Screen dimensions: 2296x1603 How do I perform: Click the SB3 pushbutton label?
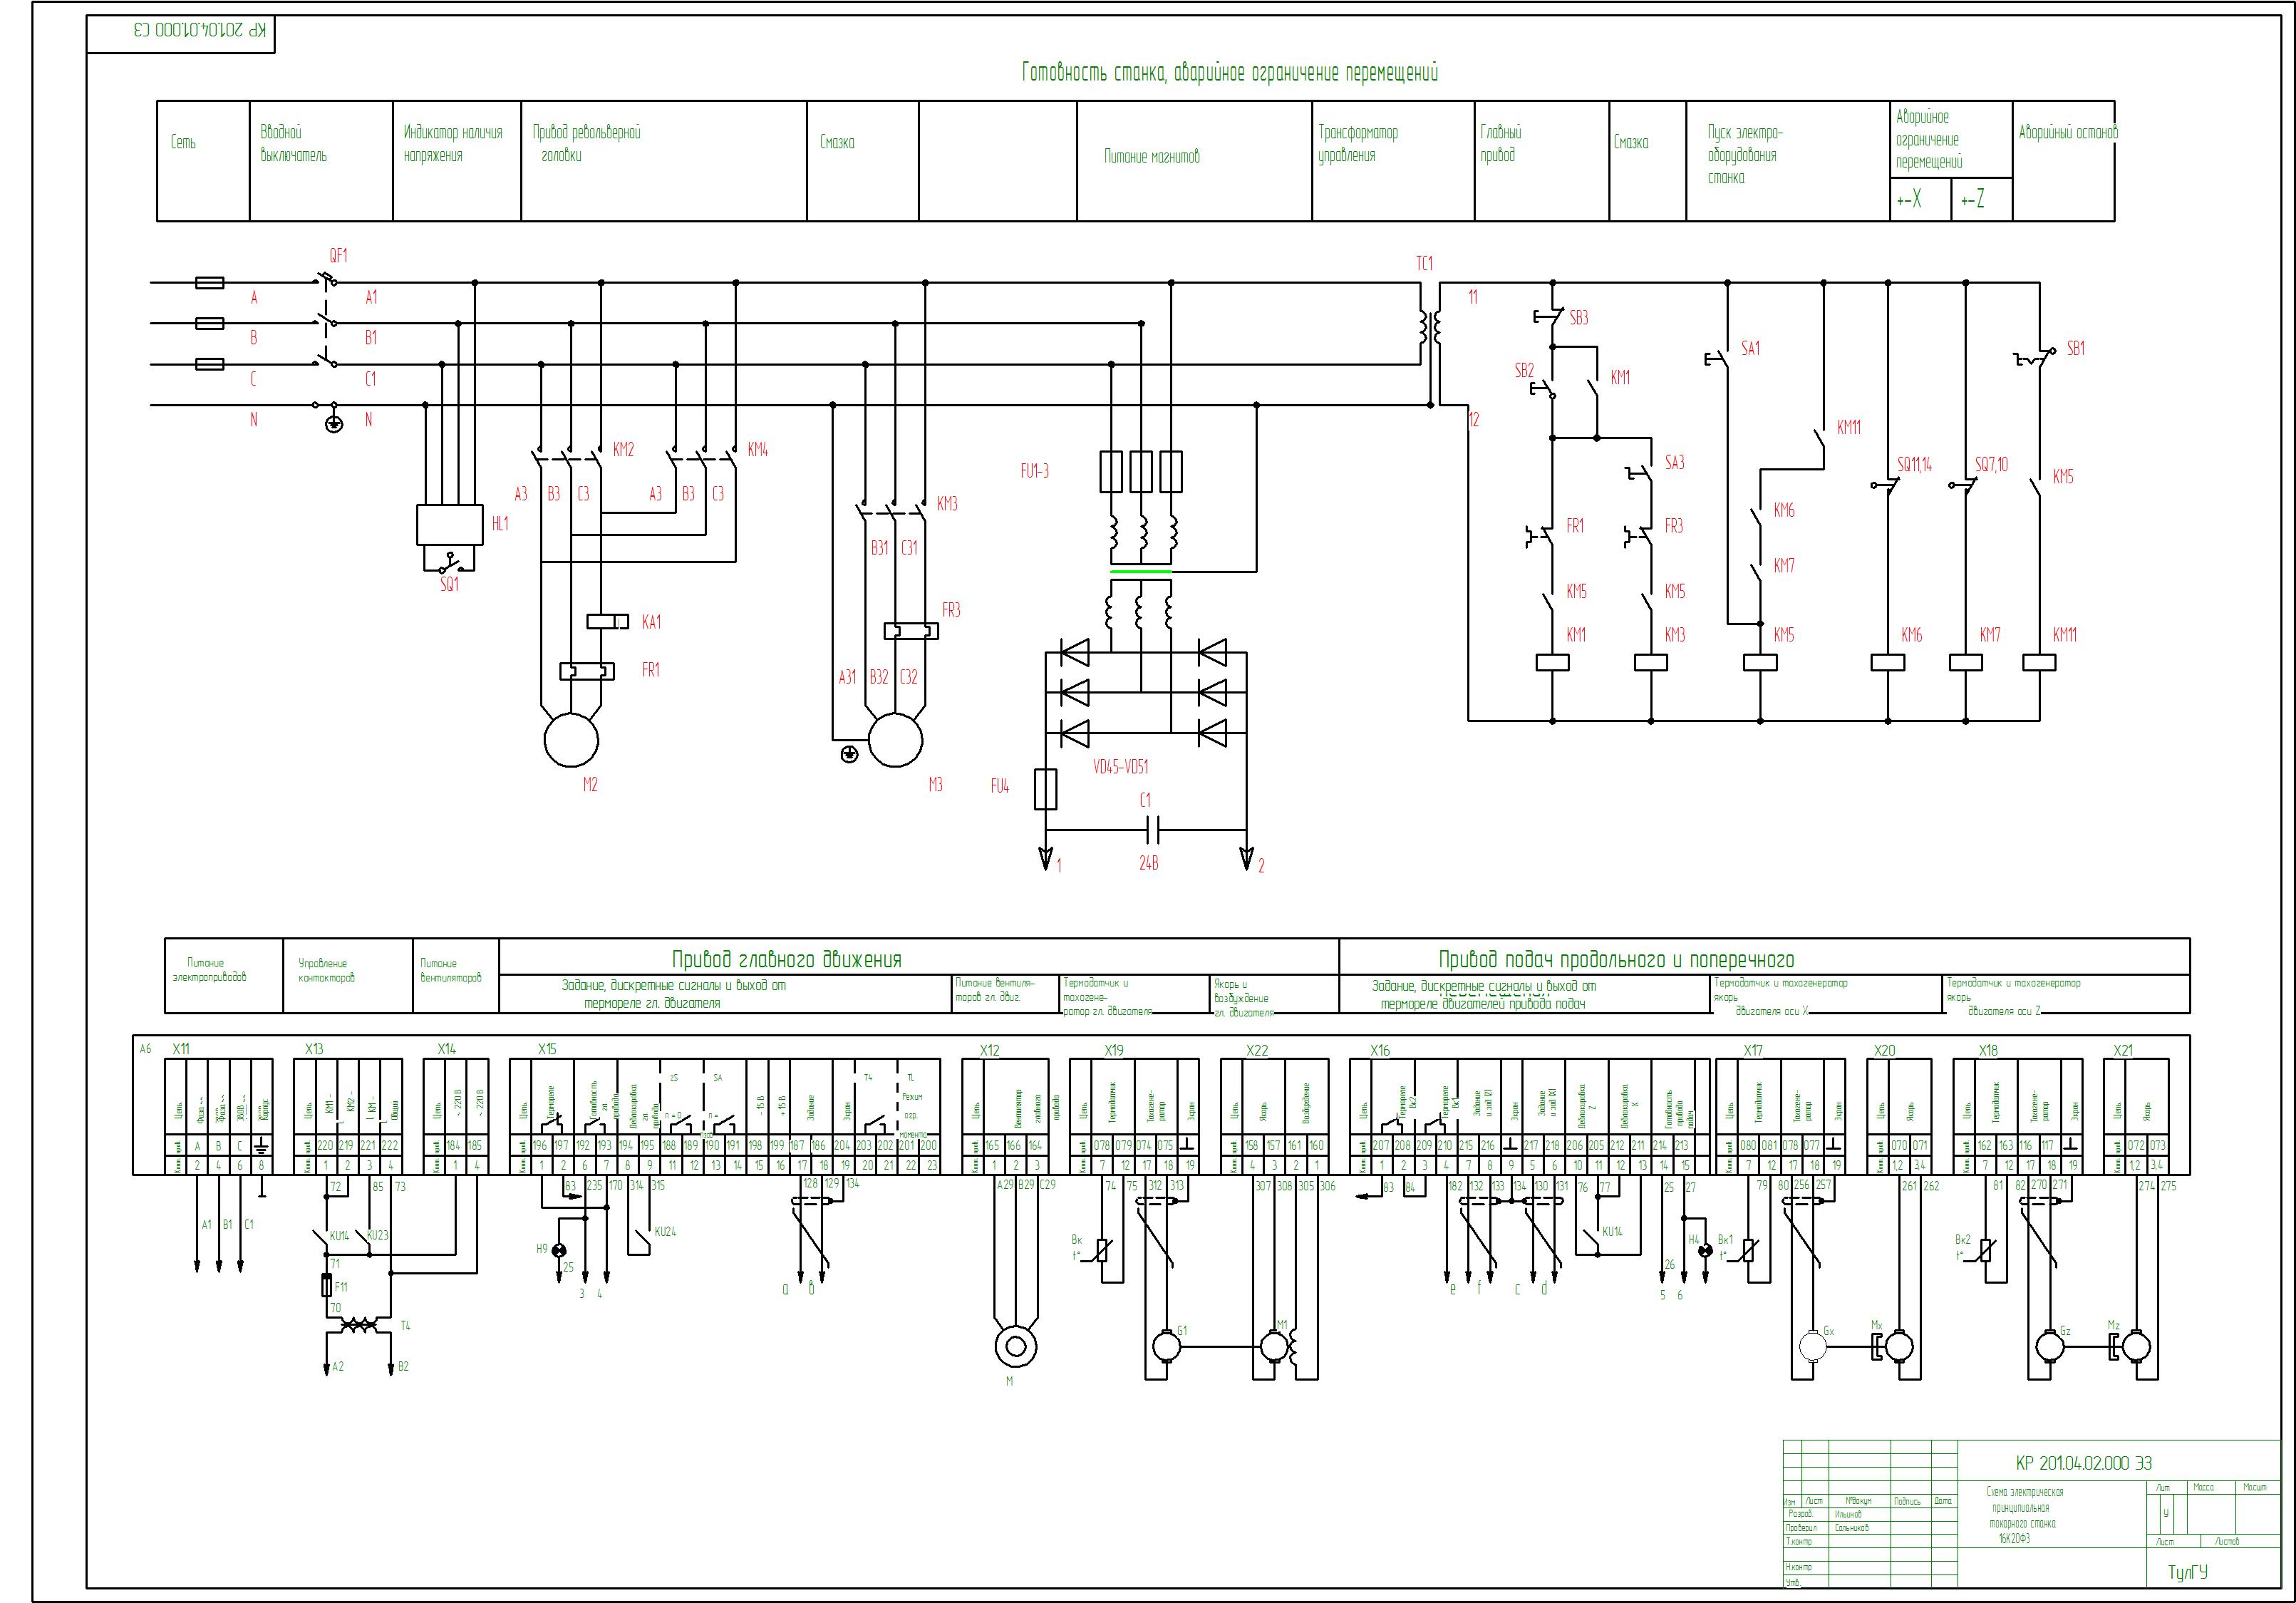tap(1579, 318)
